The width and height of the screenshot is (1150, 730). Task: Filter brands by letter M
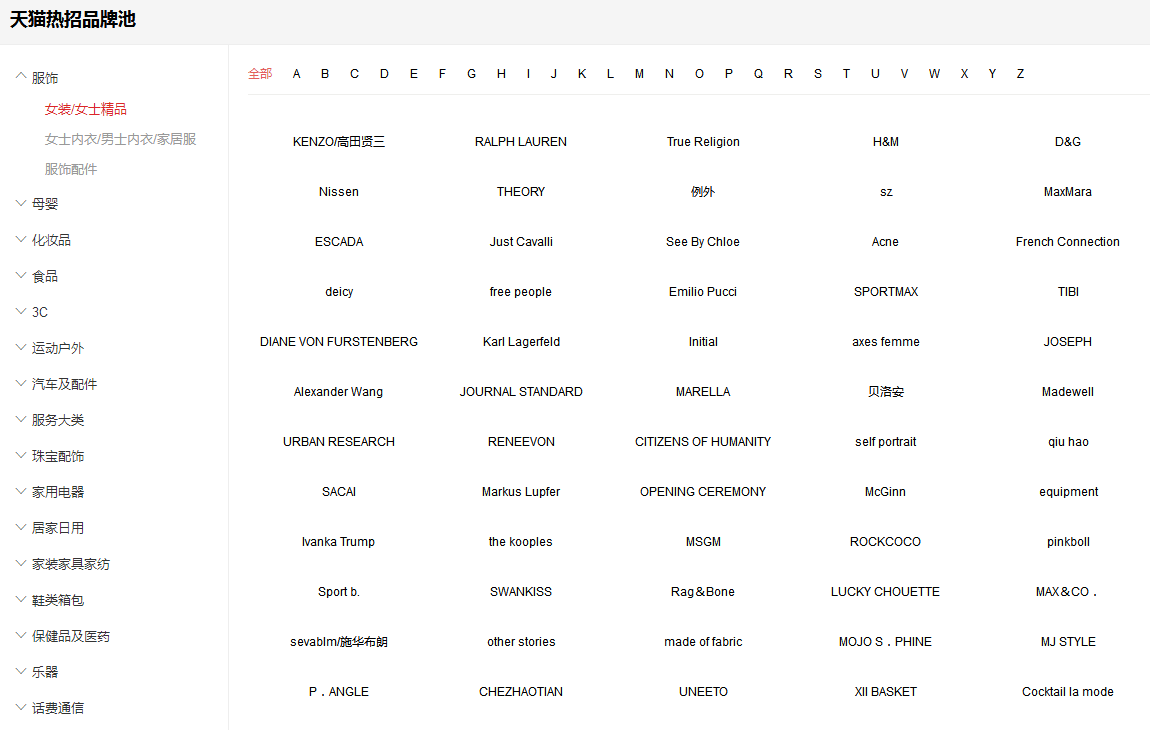coord(640,73)
